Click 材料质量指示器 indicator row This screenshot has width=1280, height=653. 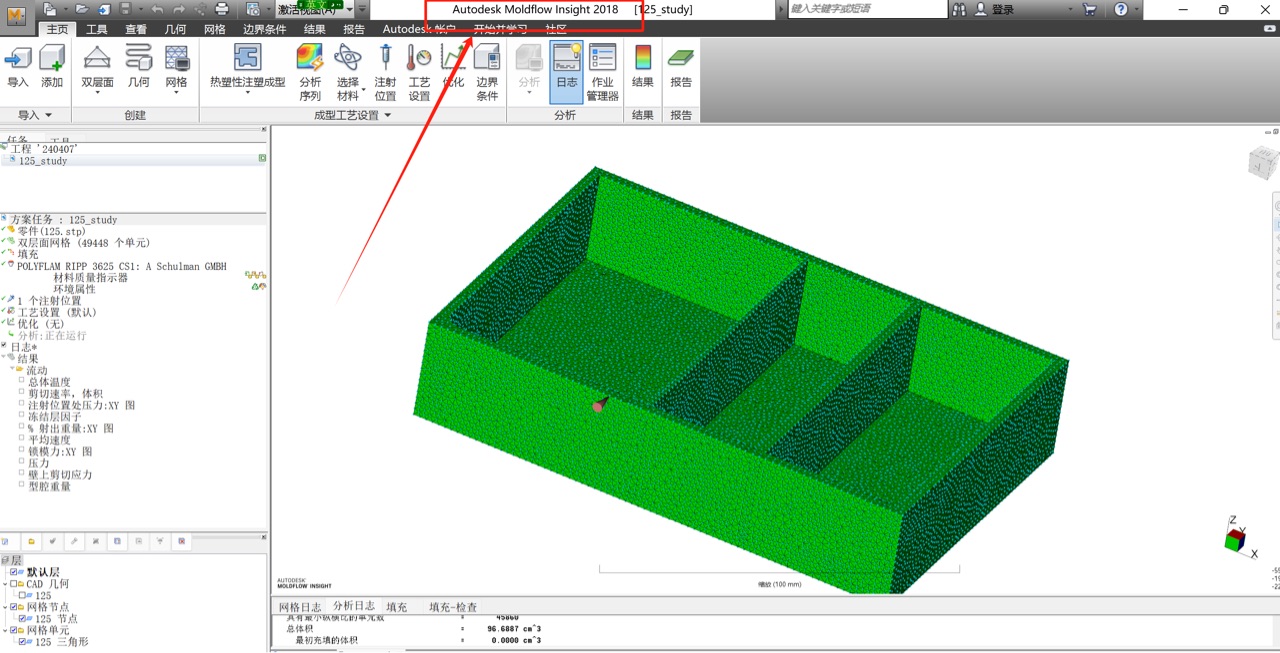pos(91,277)
